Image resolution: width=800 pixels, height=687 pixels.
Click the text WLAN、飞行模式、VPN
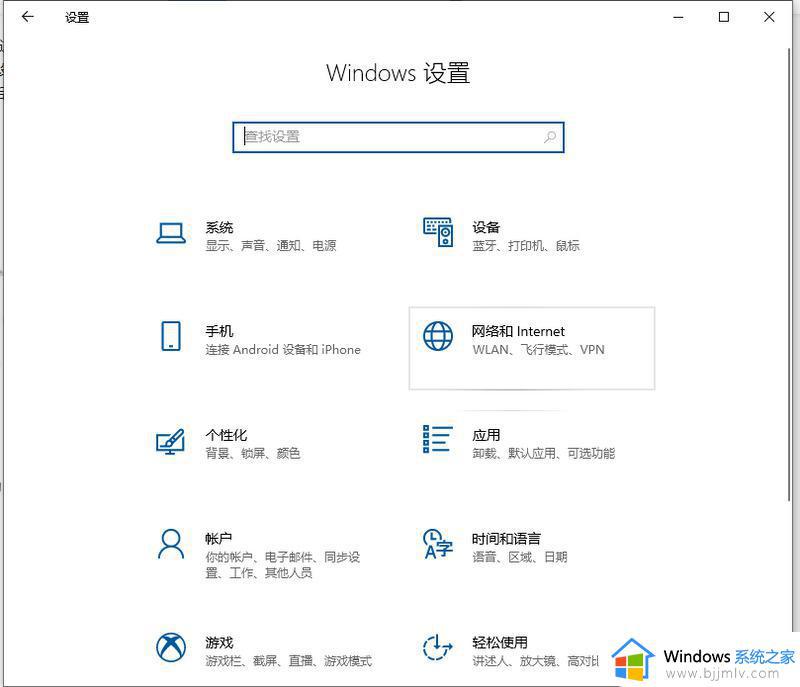point(538,349)
